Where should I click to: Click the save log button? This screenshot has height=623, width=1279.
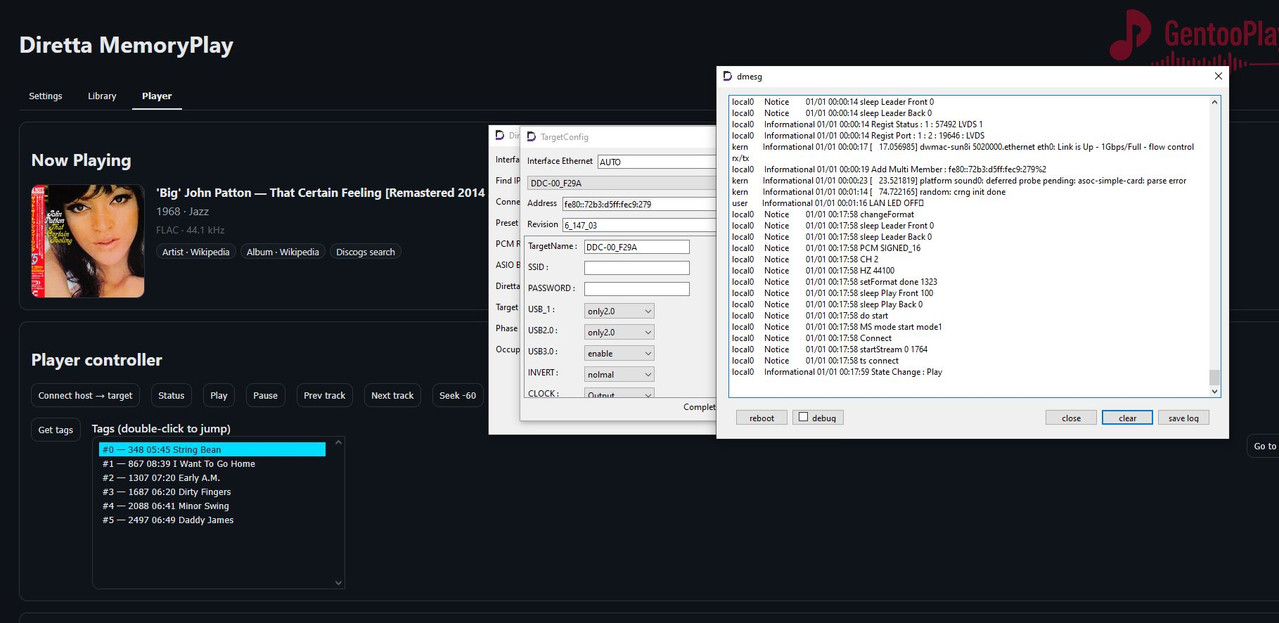(1184, 418)
